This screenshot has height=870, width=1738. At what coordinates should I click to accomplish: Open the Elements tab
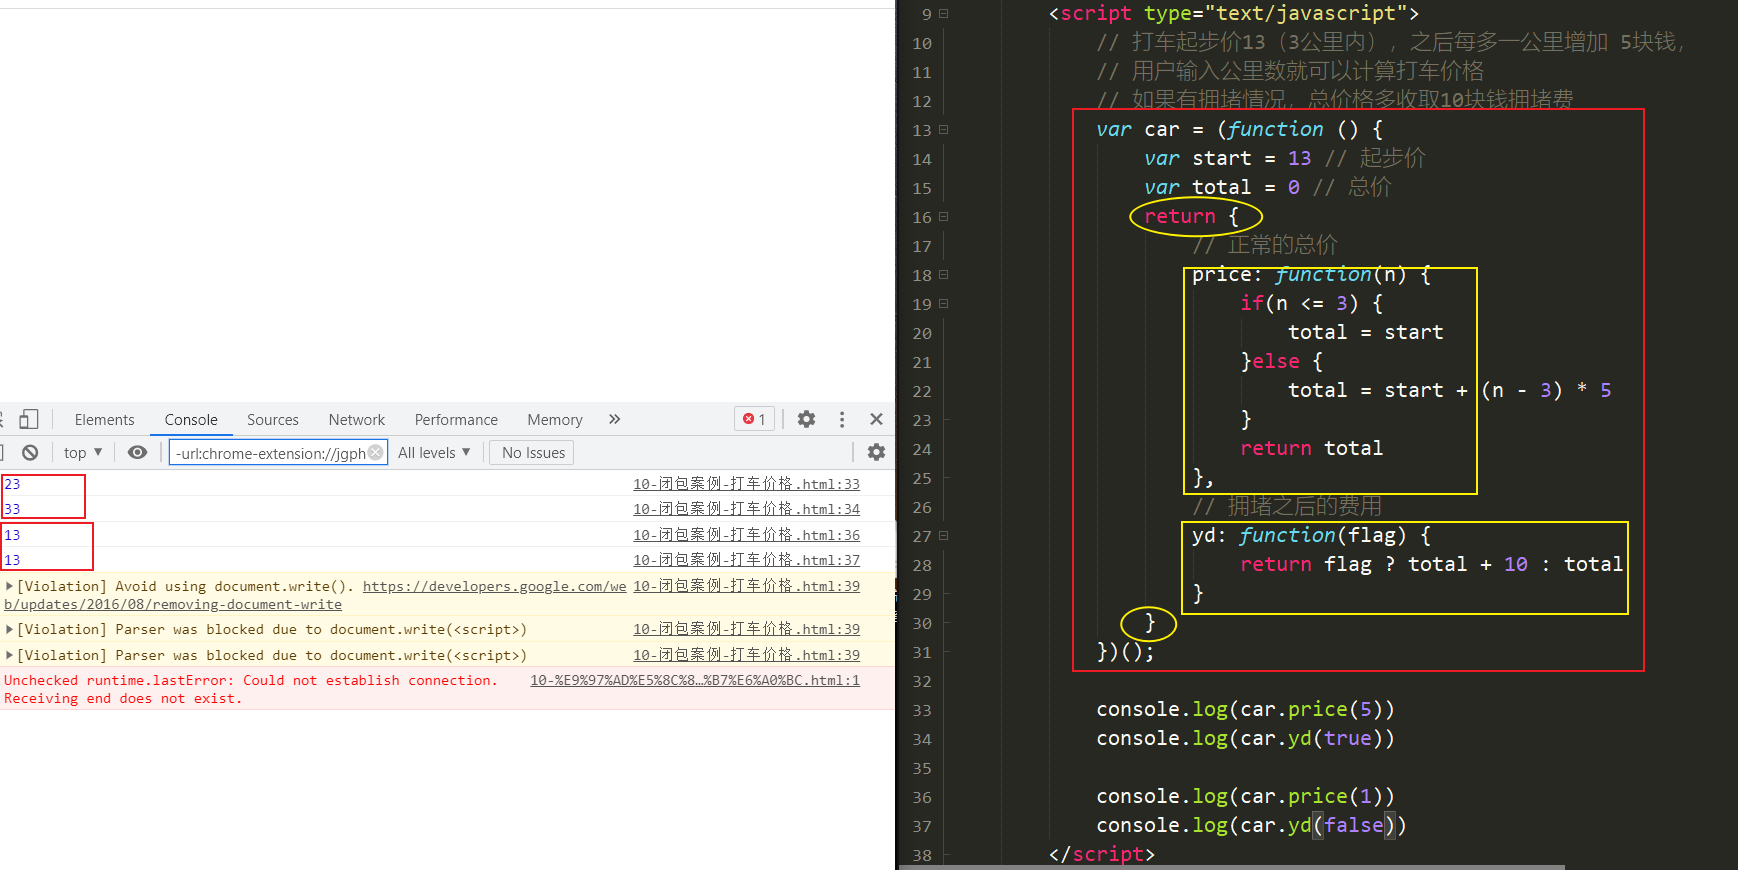click(x=104, y=420)
